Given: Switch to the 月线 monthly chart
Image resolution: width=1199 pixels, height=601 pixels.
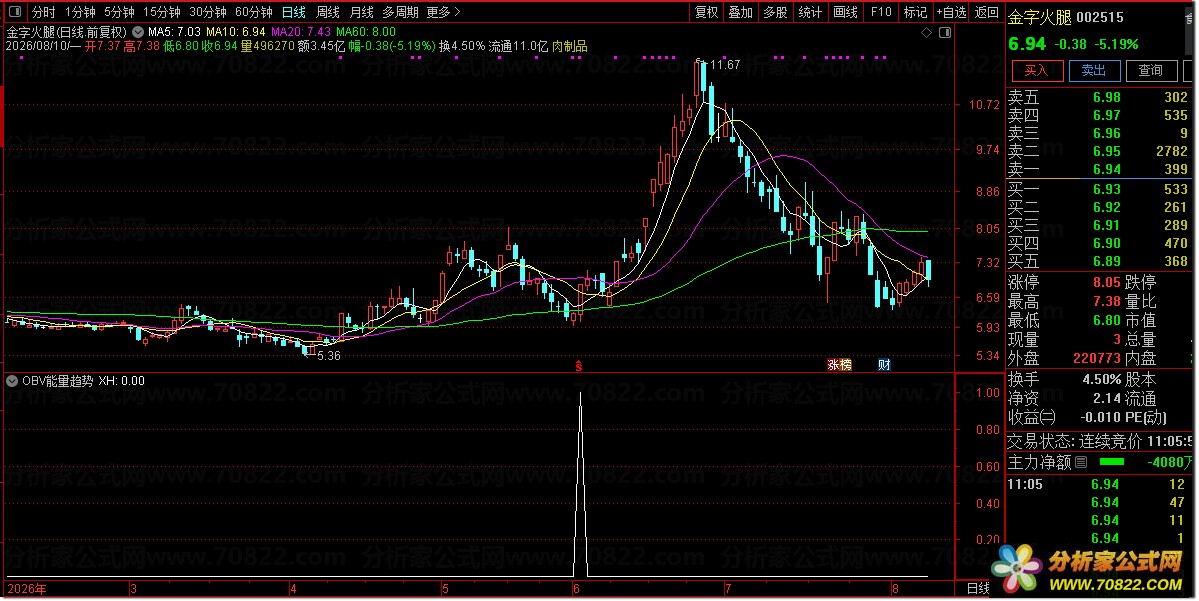Looking at the screenshot, I should coord(361,12).
